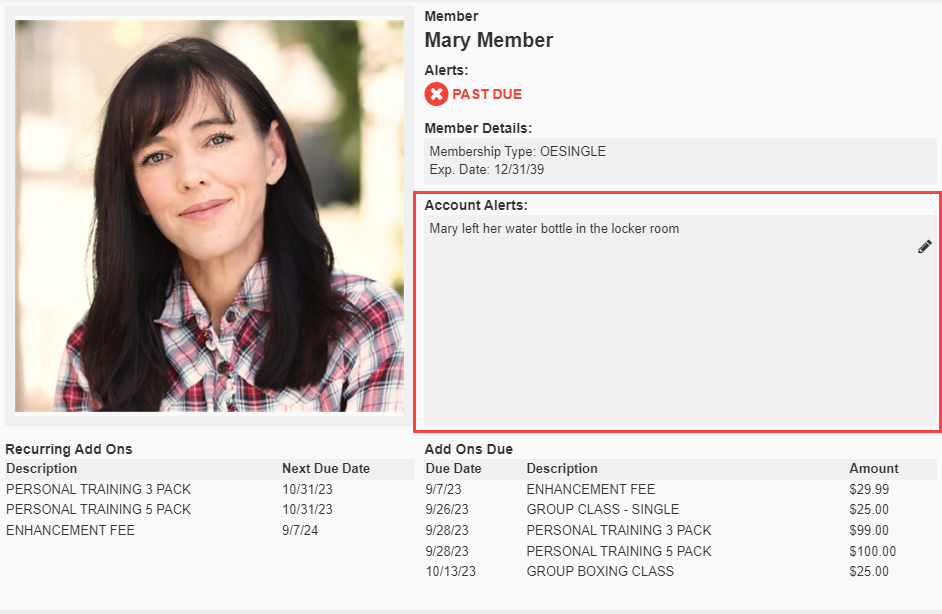Click Exp. Date: 12/31/39
Screen dimensions: 942x614
click(487, 169)
